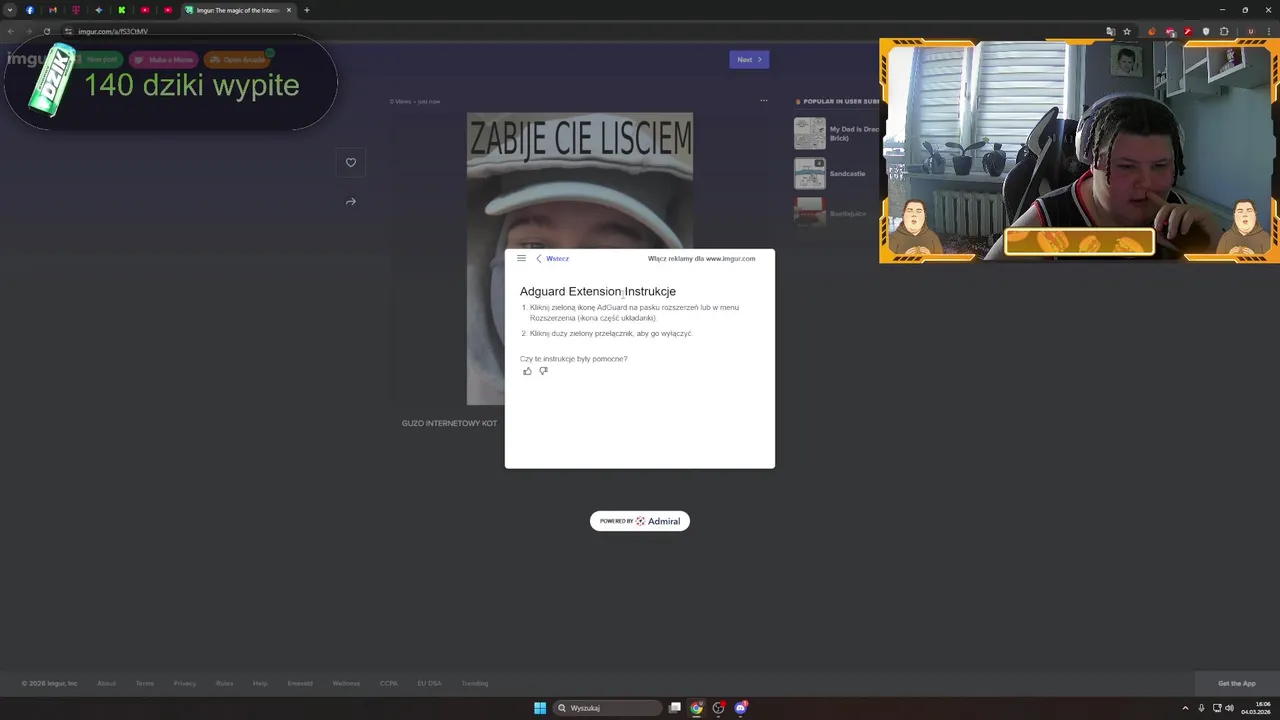Open the three-dot post options menu
The image size is (1280, 720).
(x=764, y=100)
